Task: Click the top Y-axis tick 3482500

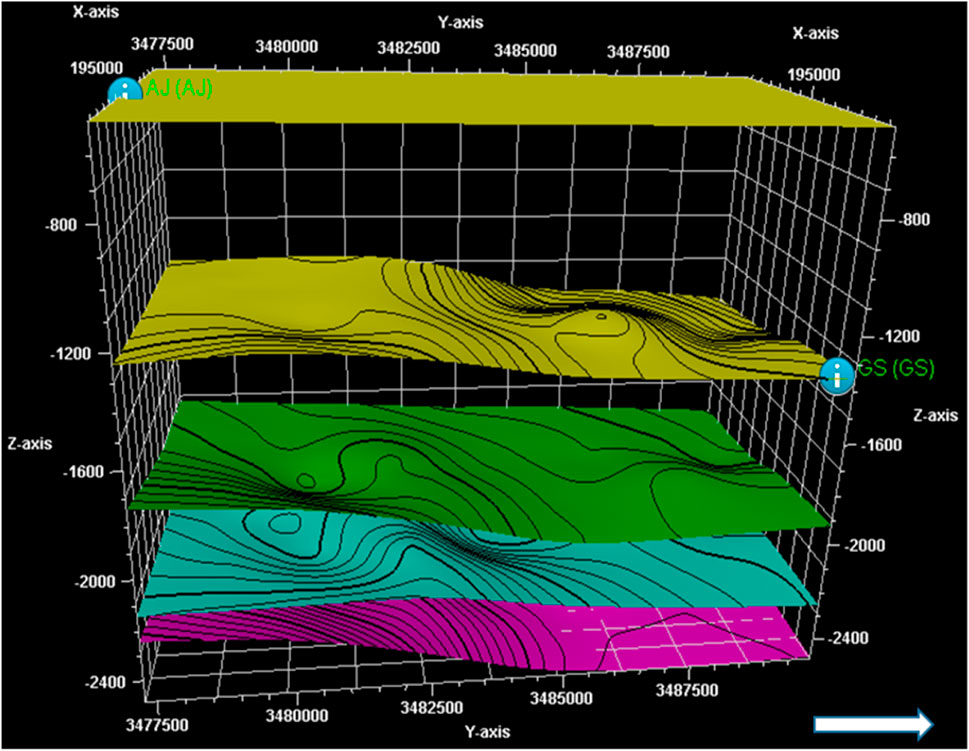Action: pos(408,48)
